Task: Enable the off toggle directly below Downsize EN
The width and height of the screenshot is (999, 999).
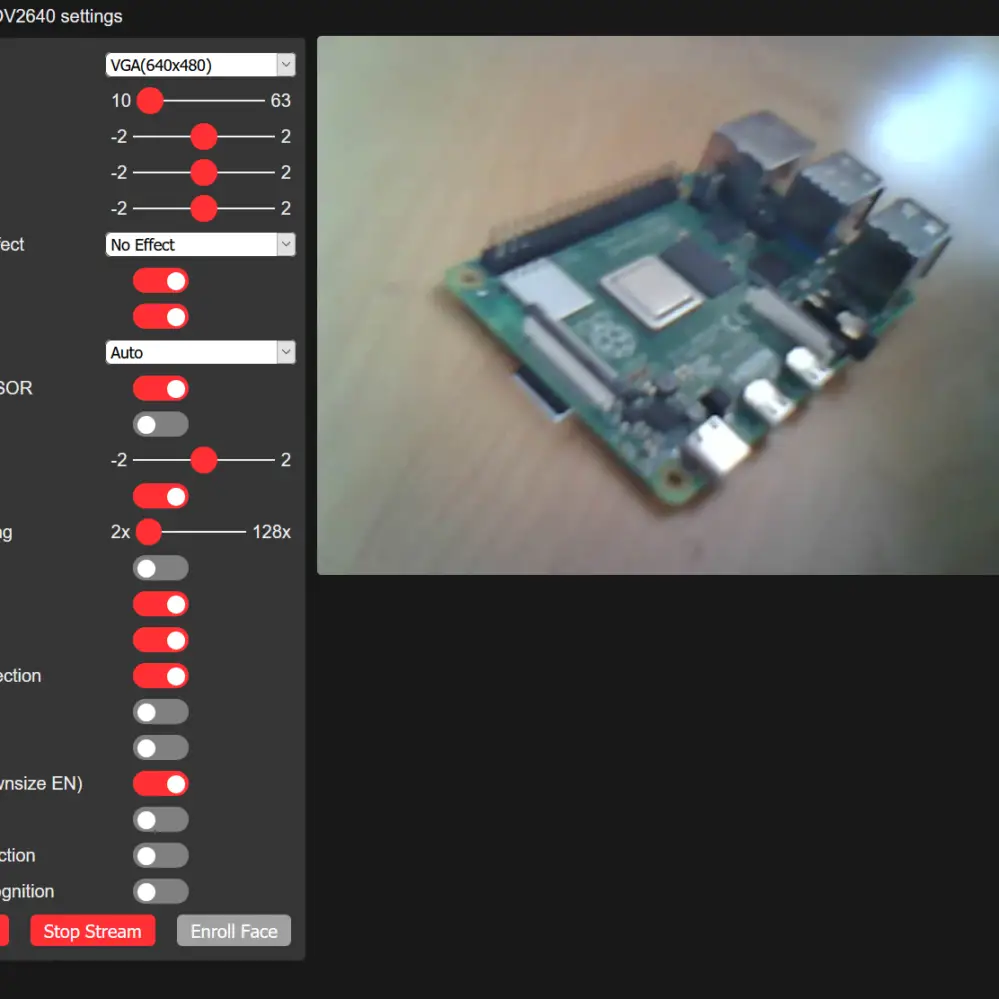Action: (161, 820)
